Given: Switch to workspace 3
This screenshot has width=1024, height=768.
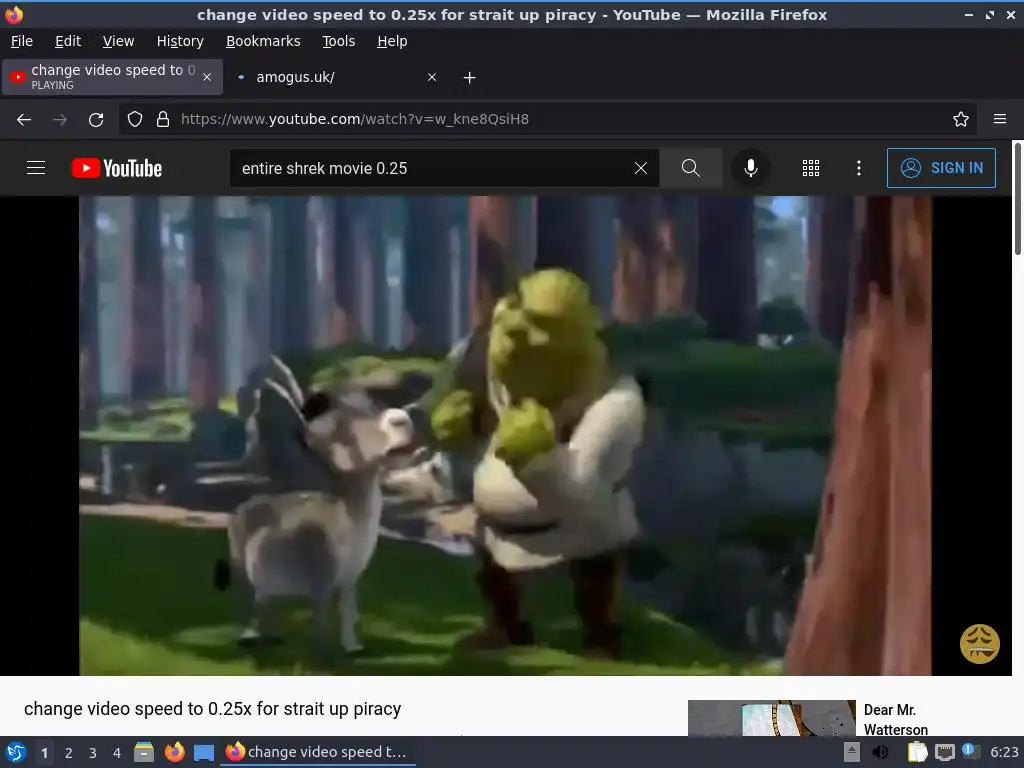Looking at the screenshot, I should tap(93, 753).
